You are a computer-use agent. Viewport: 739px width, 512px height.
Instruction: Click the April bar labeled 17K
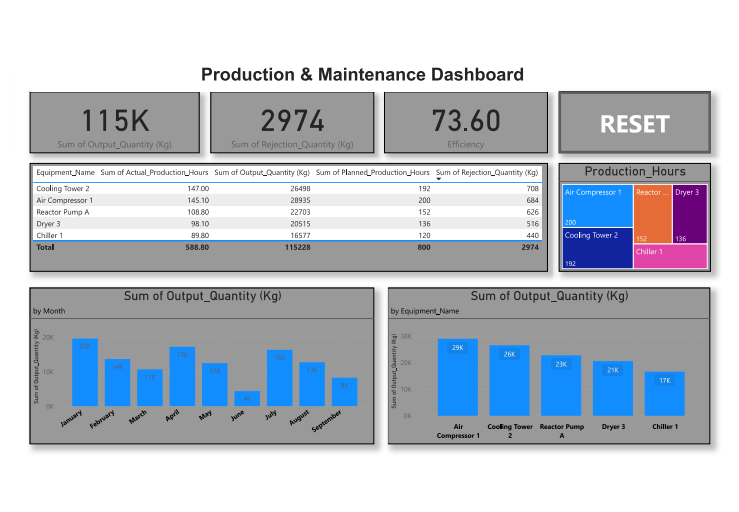[182, 377]
